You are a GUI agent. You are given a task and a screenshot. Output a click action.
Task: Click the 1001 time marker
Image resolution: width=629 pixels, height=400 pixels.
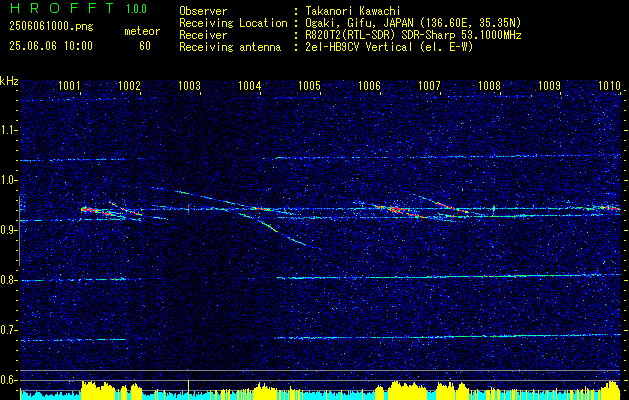pos(69,85)
